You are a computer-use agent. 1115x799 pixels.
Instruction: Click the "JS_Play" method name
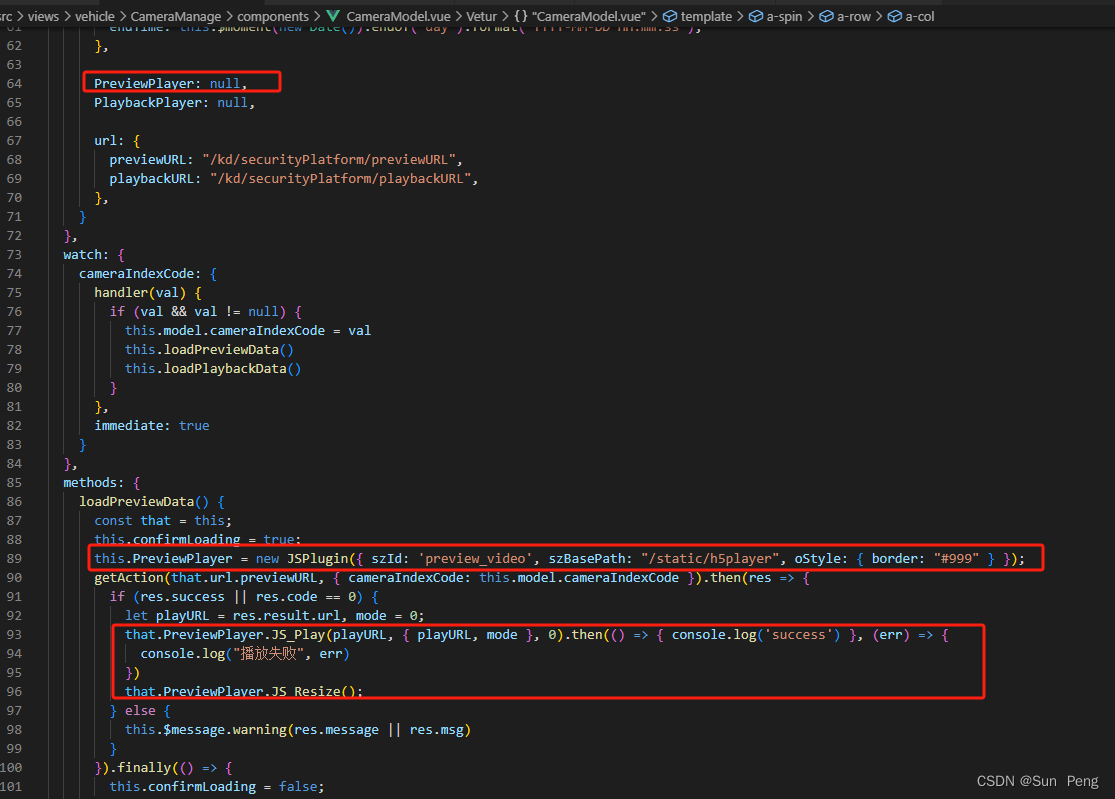click(x=298, y=635)
